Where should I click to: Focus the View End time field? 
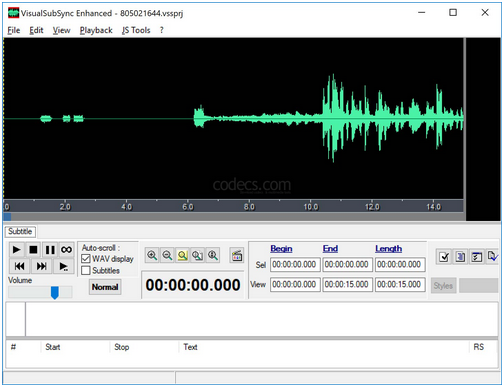(347, 285)
